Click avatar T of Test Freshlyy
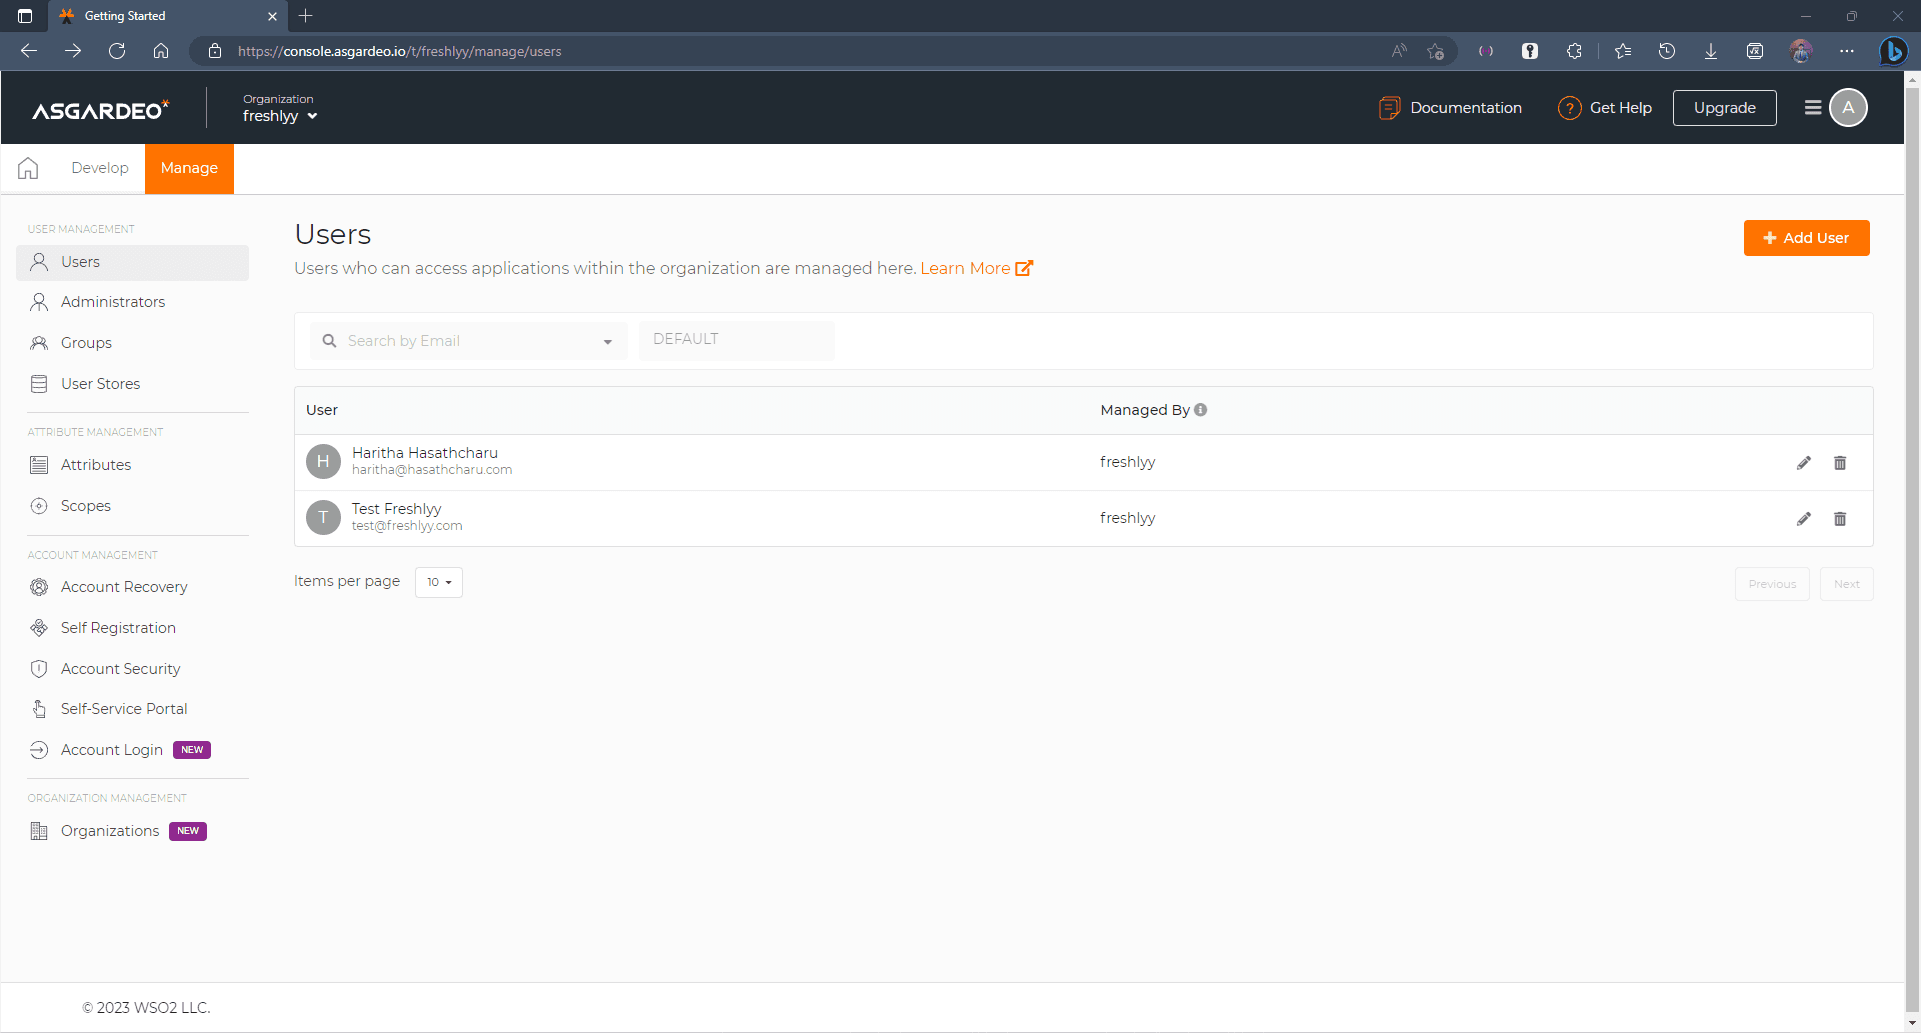The height and width of the screenshot is (1033, 1921). click(323, 517)
